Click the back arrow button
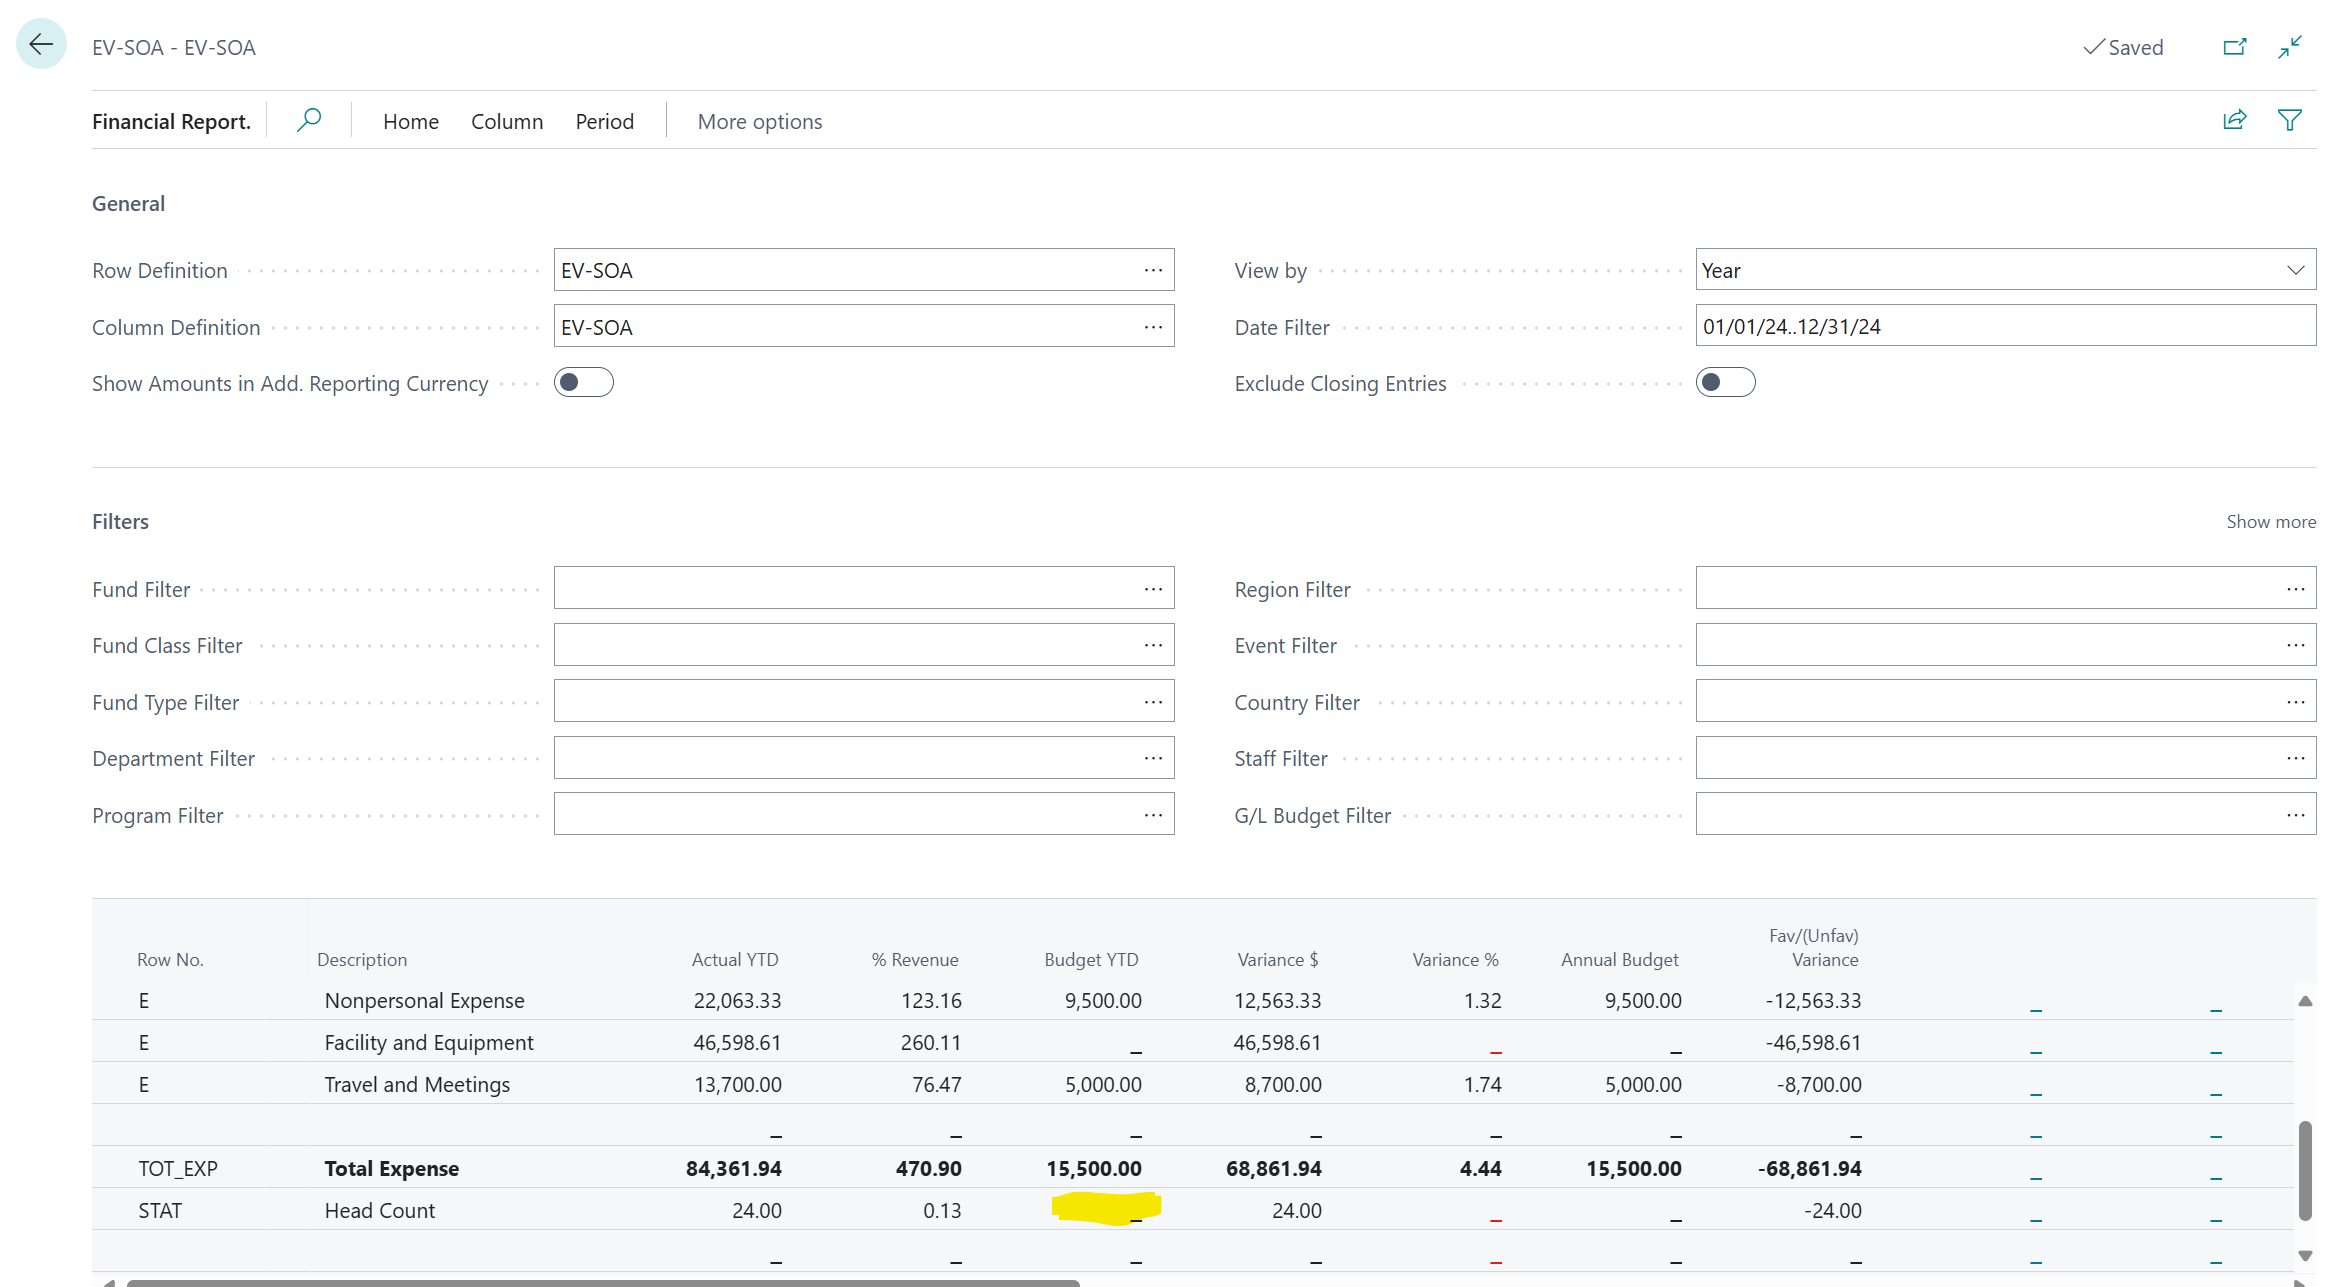2341x1287 pixels. coord(41,44)
